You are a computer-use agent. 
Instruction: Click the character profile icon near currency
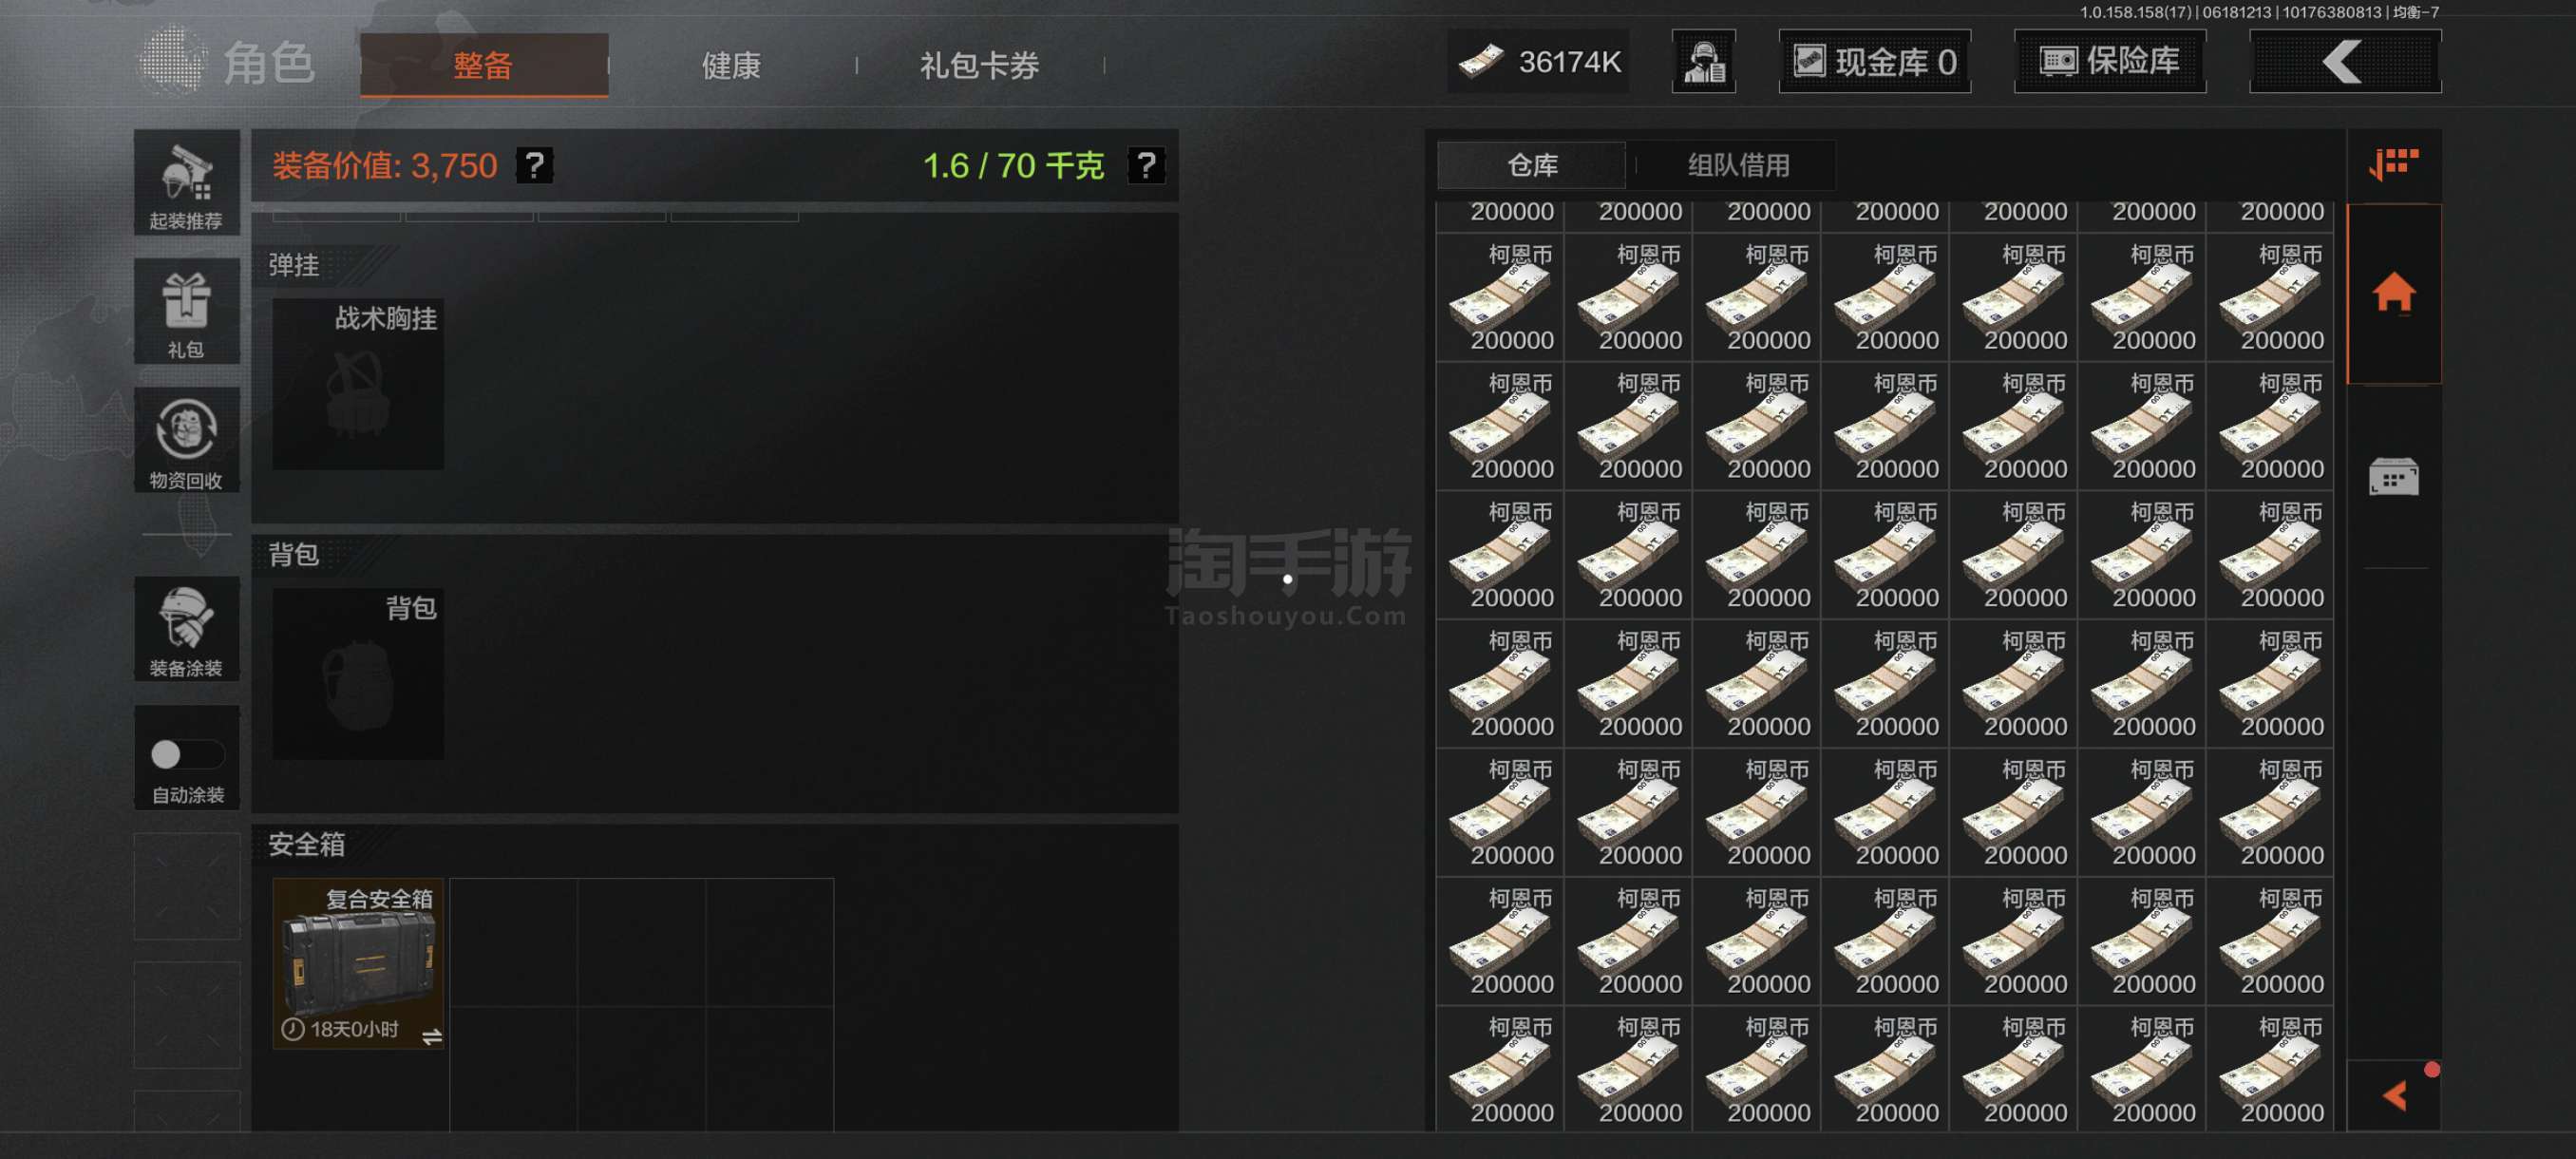pyautogui.click(x=1703, y=62)
